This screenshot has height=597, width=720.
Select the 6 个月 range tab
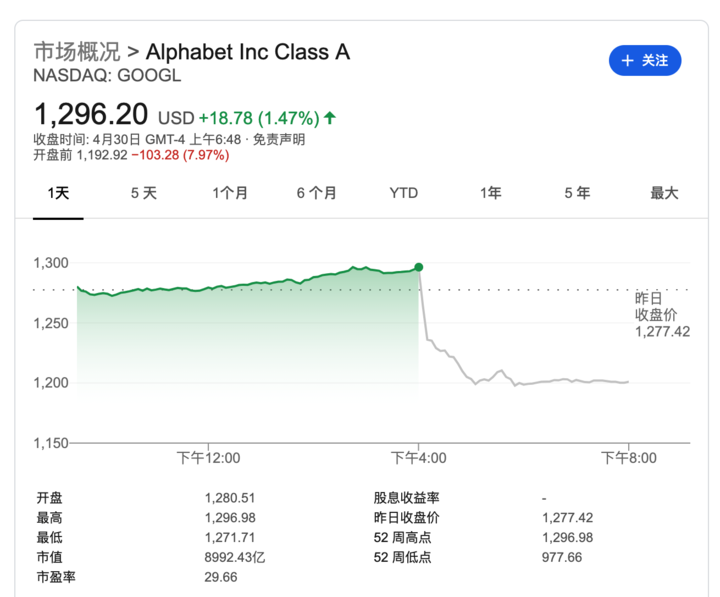coord(316,193)
